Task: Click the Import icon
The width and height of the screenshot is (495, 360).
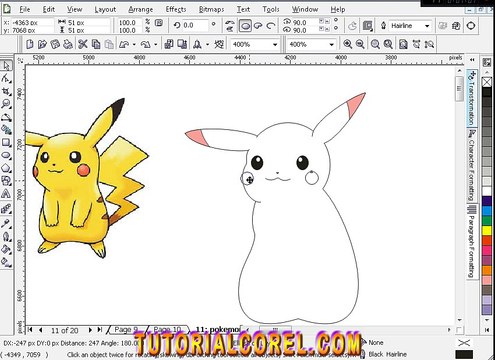Action: tap(169, 44)
